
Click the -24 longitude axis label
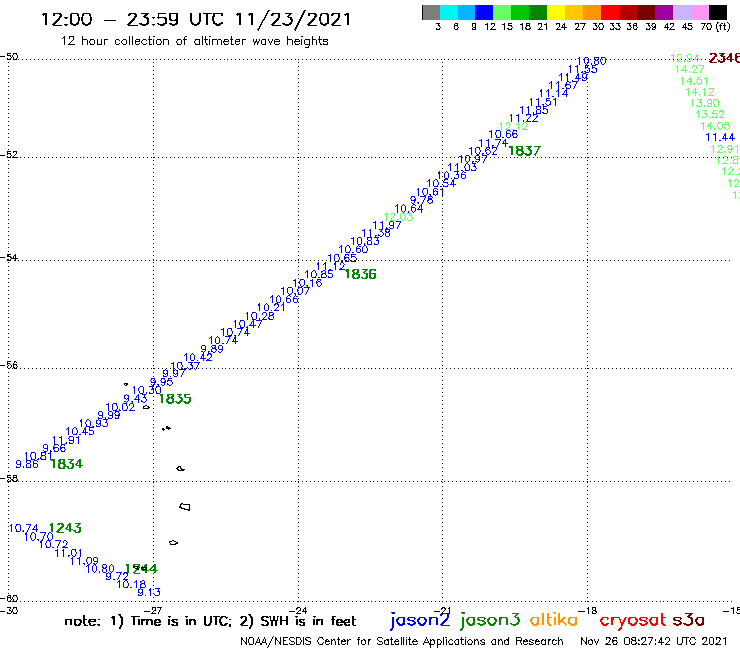[x=298, y=610]
